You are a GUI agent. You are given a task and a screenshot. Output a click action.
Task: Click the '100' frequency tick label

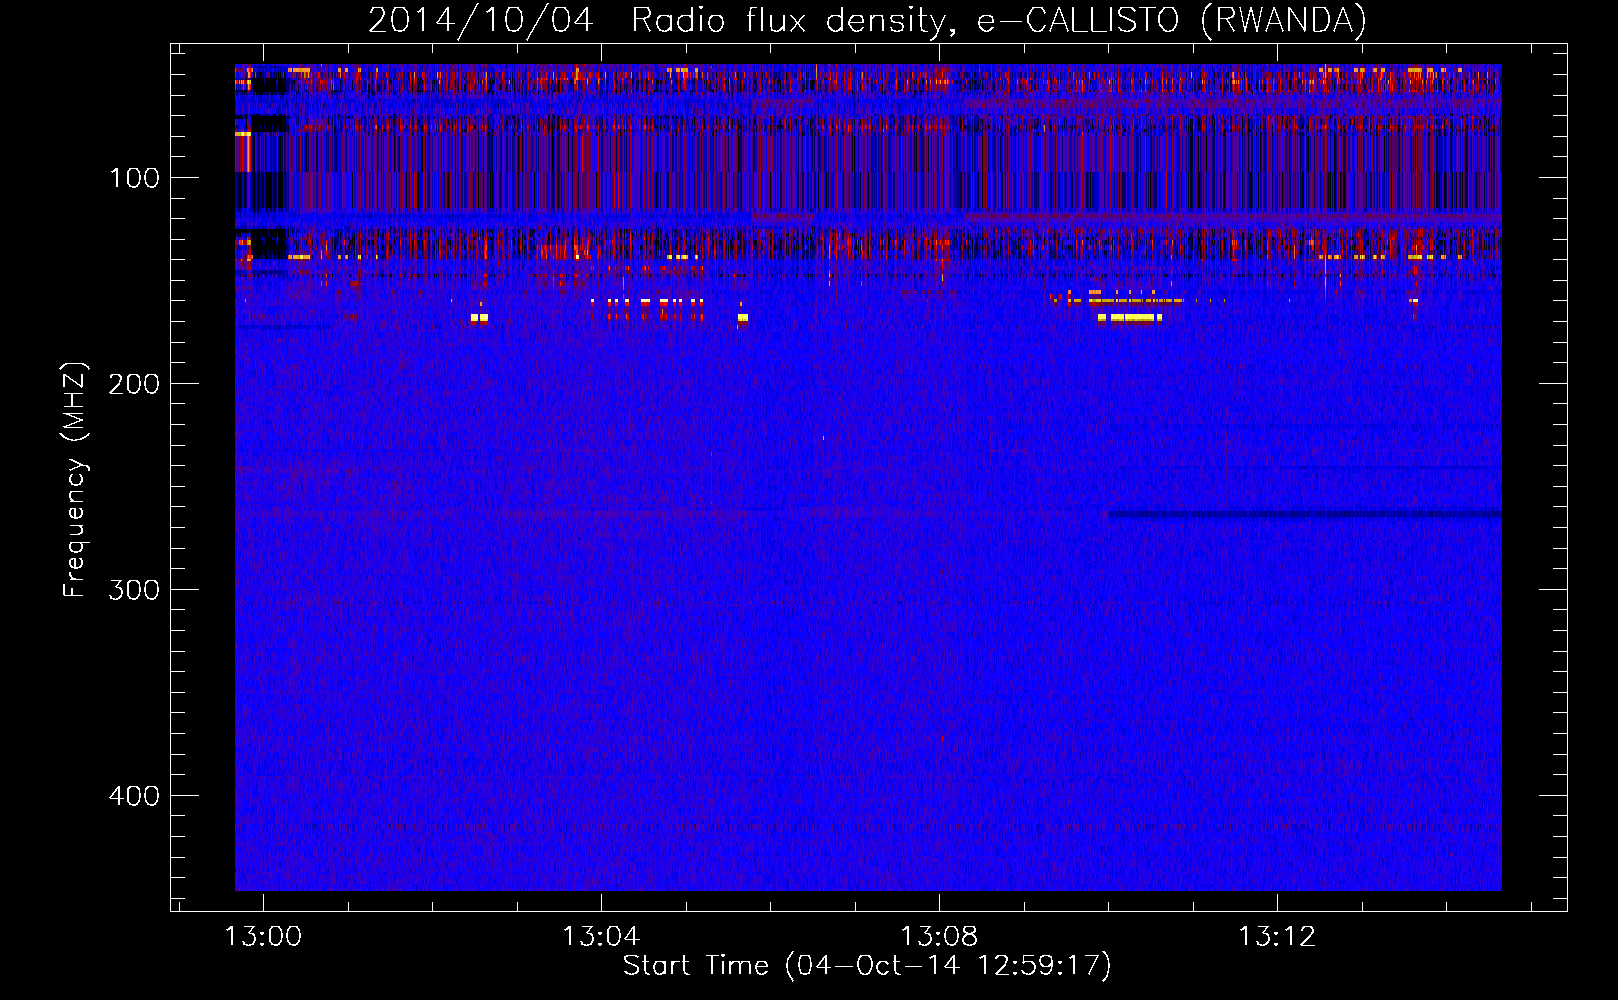pos(135,178)
